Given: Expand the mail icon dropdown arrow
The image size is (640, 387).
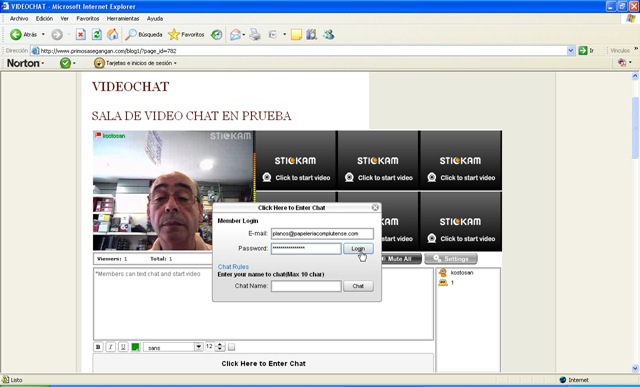Looking at the screenshot, I should (x=244, y=35).
